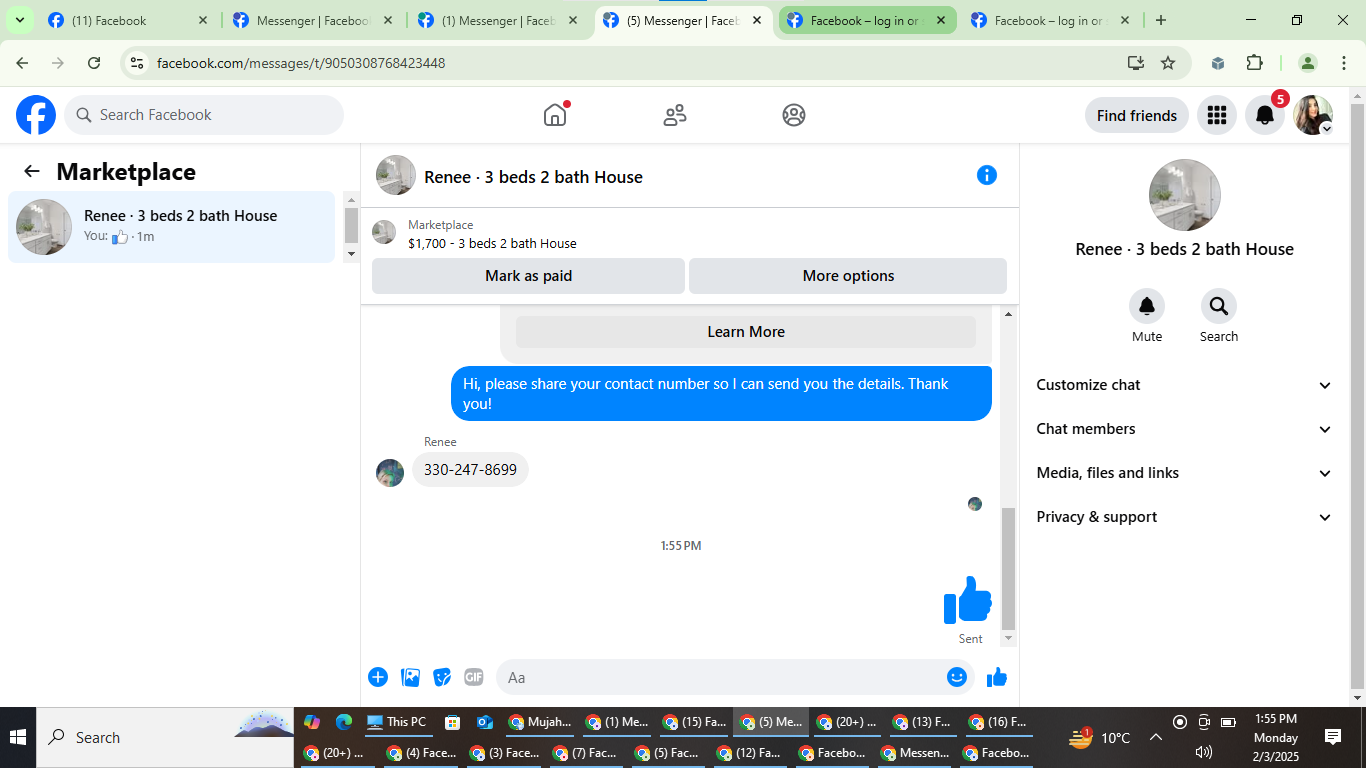This screenshot has width=1366, height=768.
Task: Open the $1,700 Marketplace listing link
Action: 492,243
